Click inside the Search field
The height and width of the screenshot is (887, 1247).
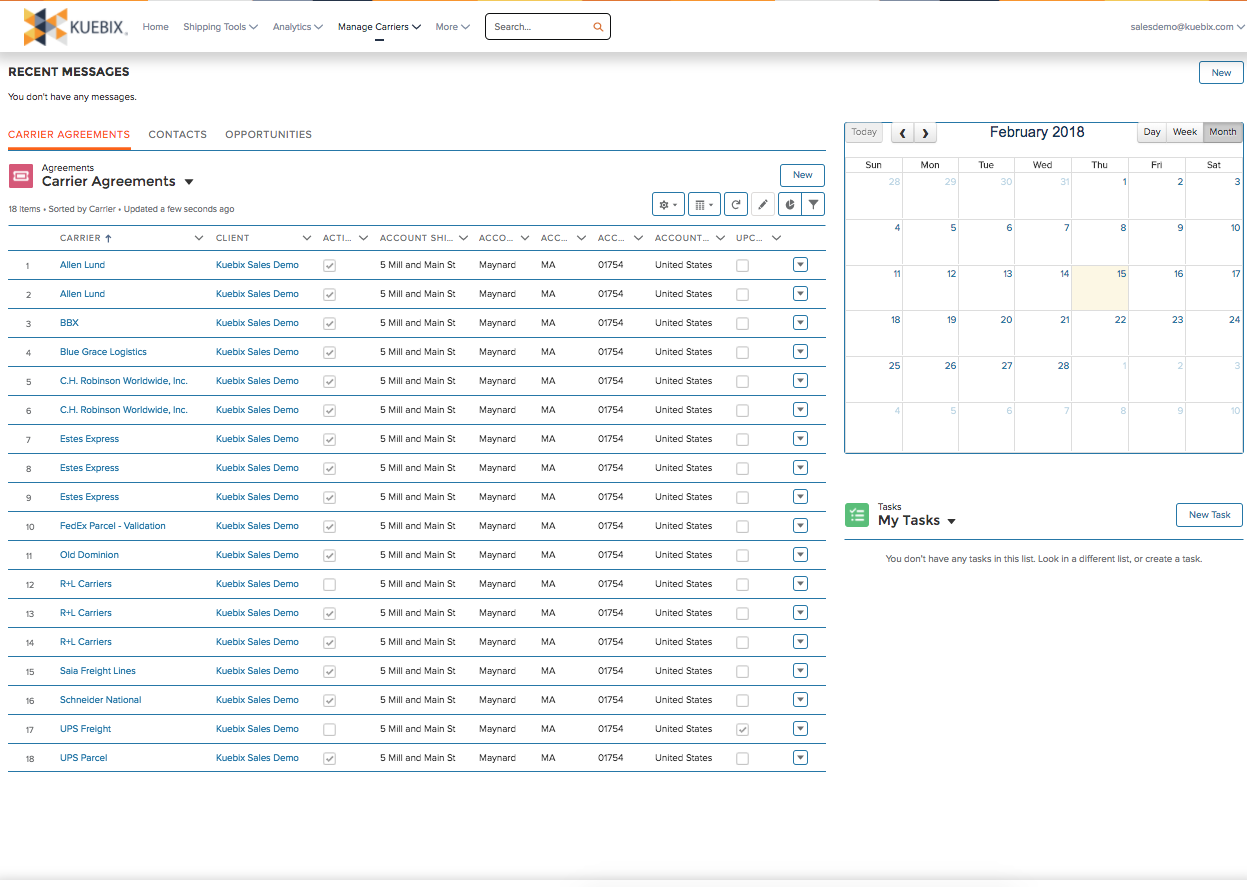(540, 26)
